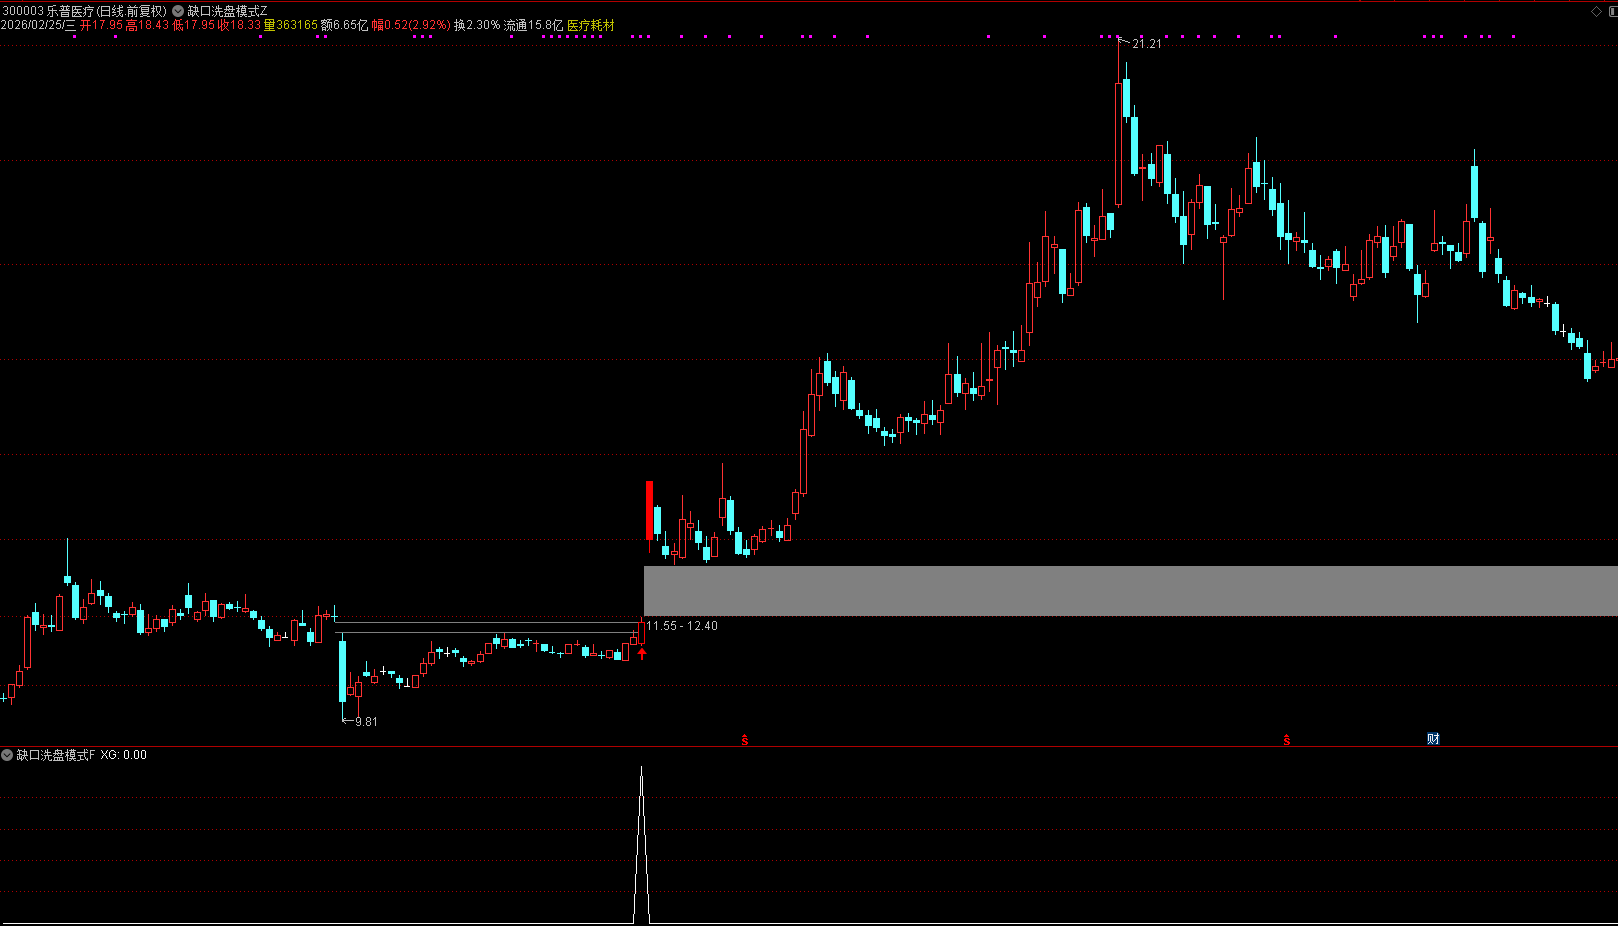Click the 缺口洗盘模式F sub-indicator label
The height and width of the screenshot is (926, 1618).
(x=56, y=755)
